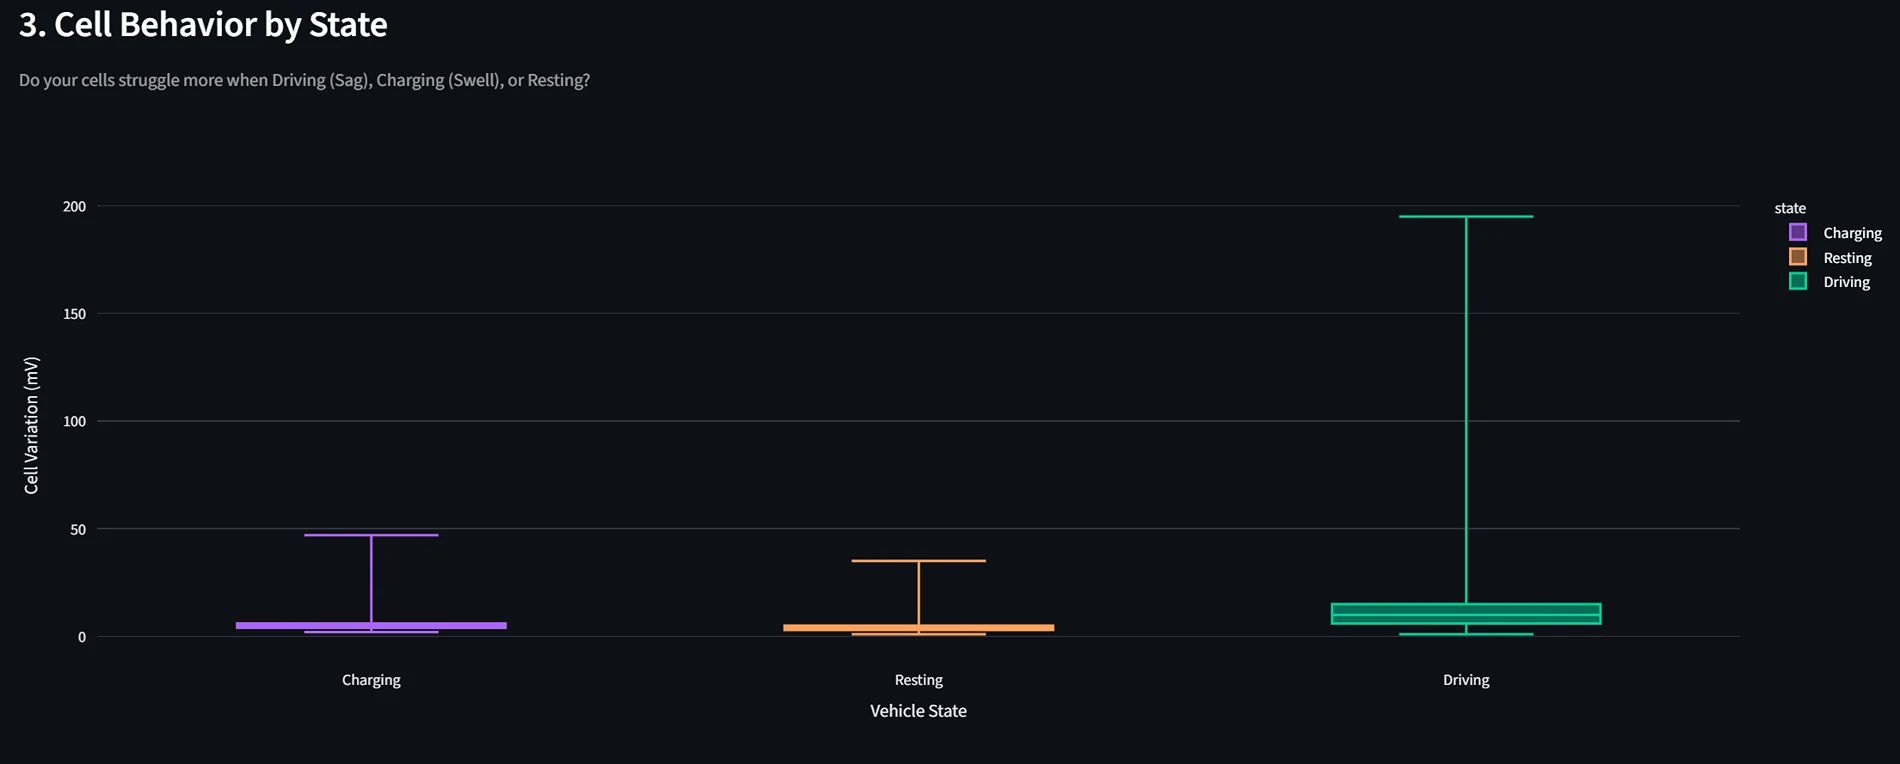The image size is (1900, 764).
Task: Toggle Charging trace via legend label
Action: click(1852, 233)
